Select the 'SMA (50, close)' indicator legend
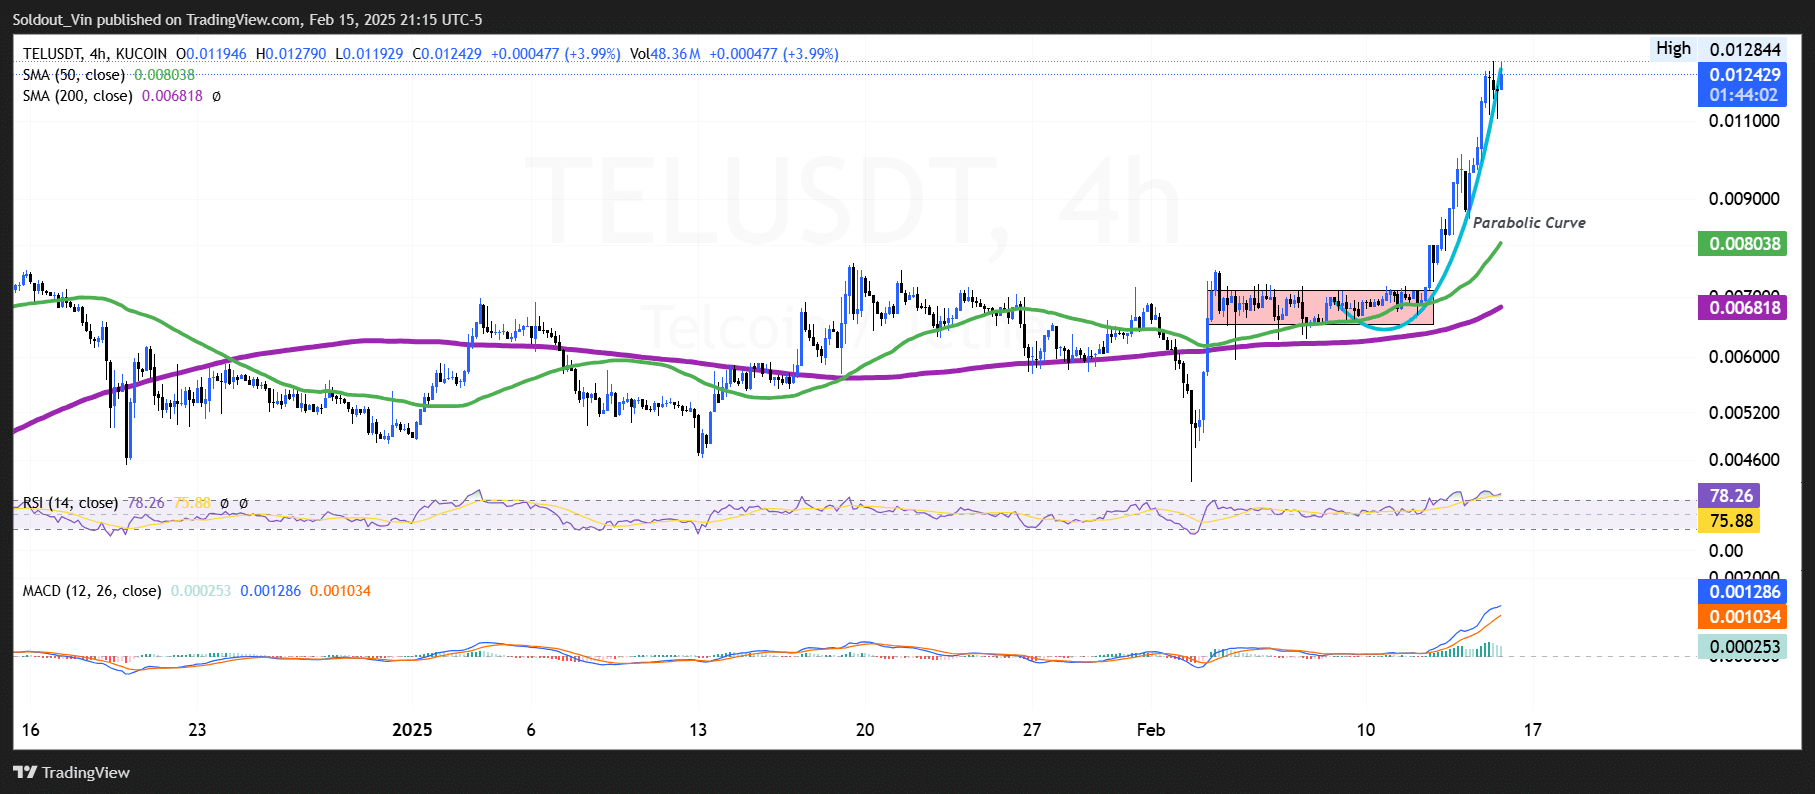This screenshot has width=1815, height=794. pos(74,75)
